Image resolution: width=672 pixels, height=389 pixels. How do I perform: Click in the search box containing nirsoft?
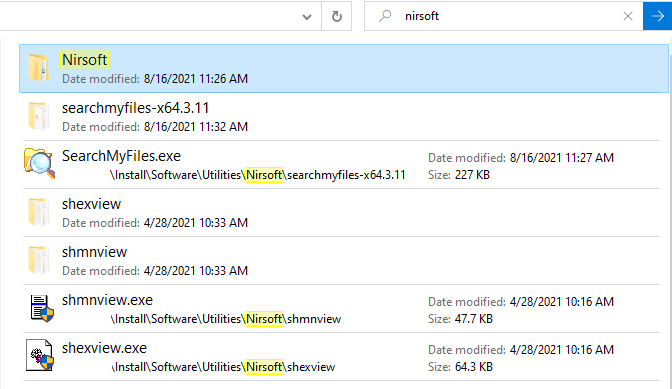(504, 16)
